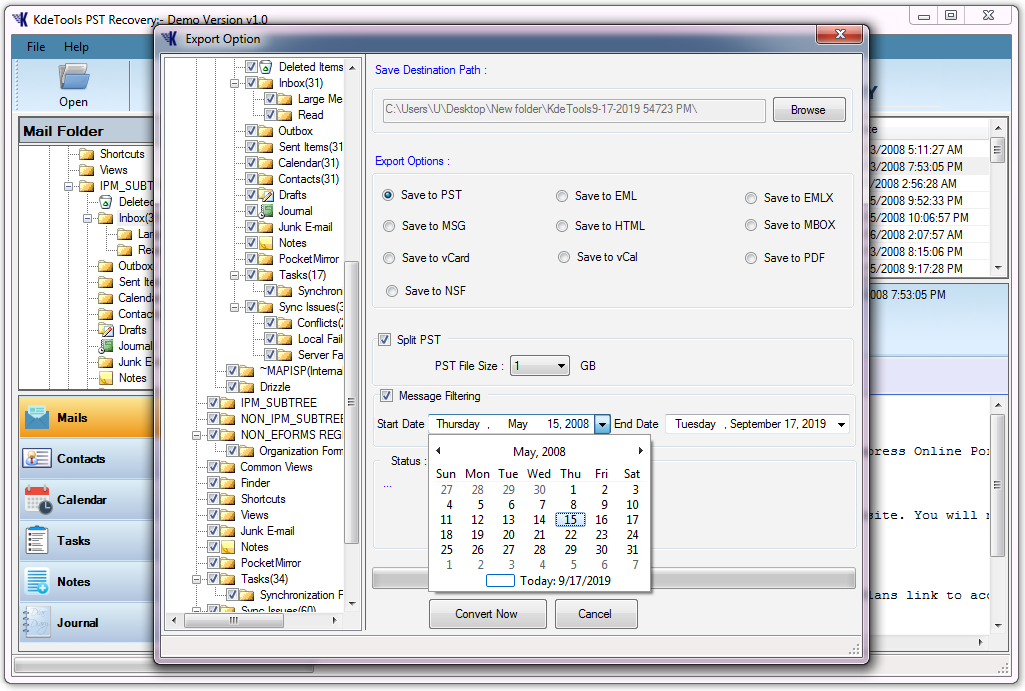
Task: Click the May, 2008 calendar month header
Action: pos(539,452)
